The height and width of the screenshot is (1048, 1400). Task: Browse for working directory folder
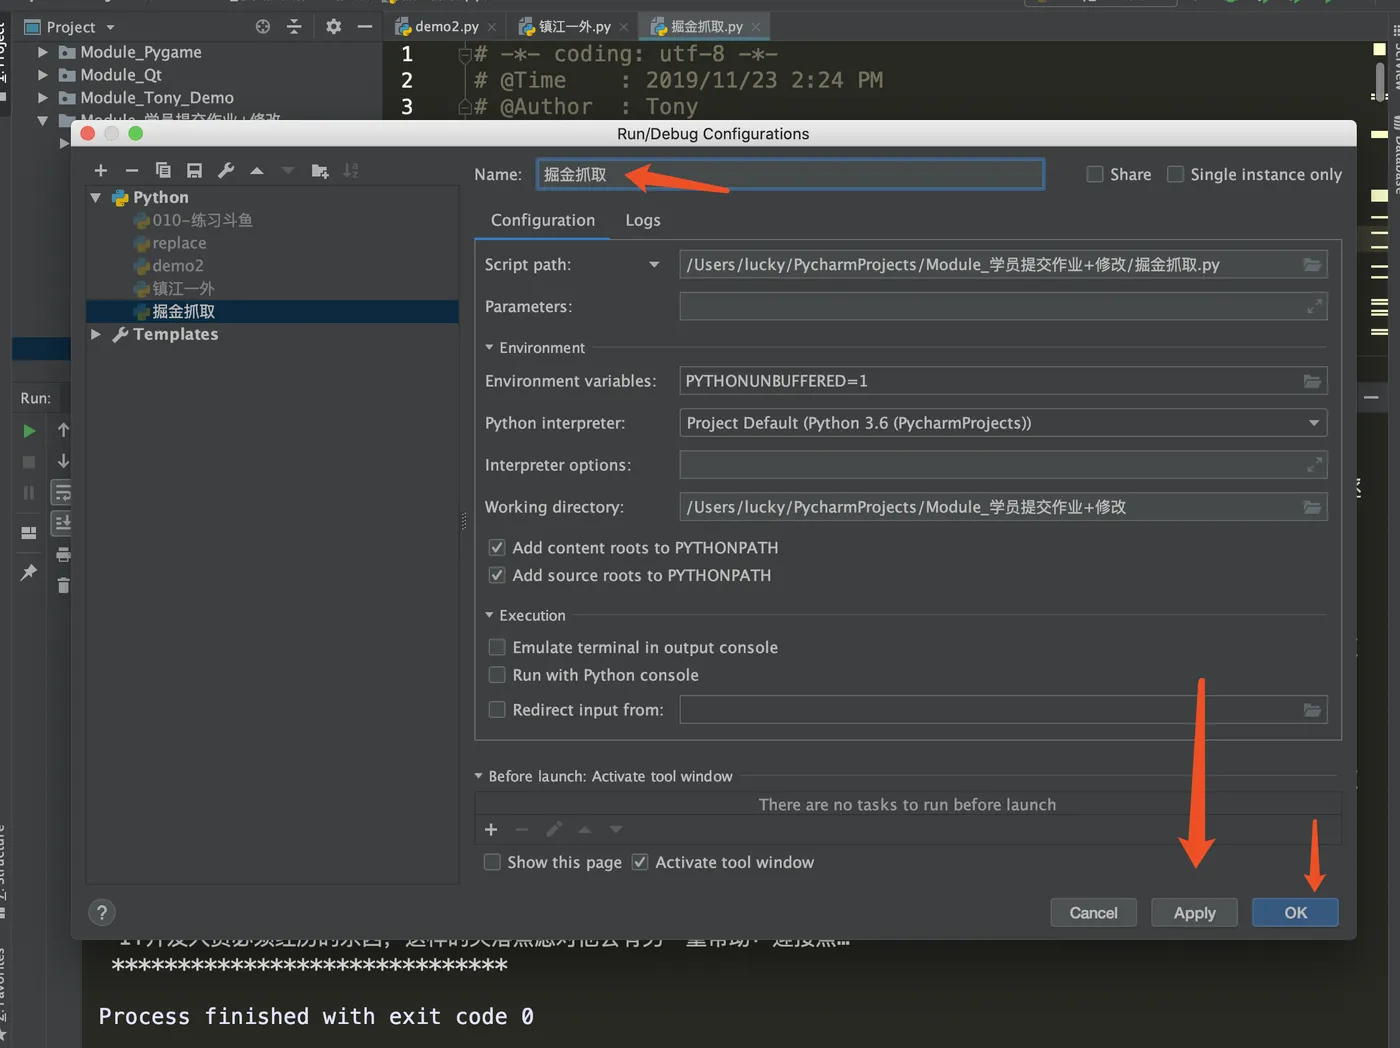[x=1312, y=507]
